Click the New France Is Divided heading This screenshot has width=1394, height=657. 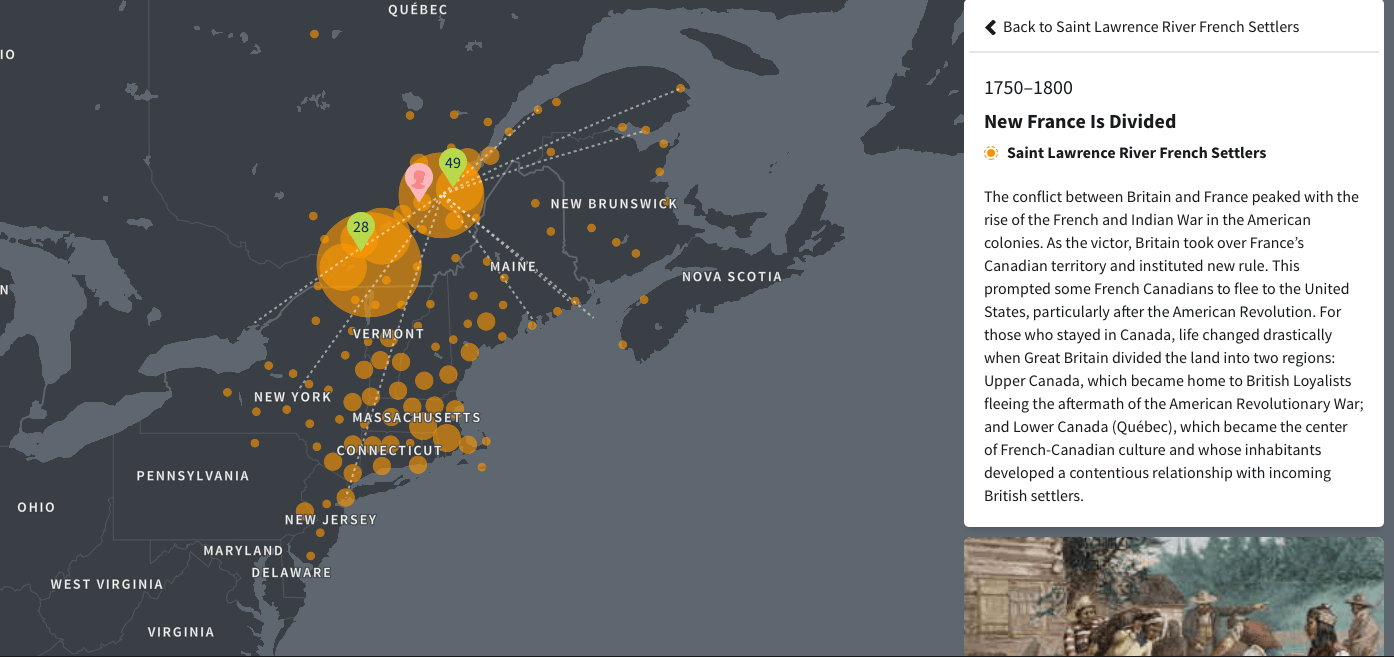pos(1079,122)
